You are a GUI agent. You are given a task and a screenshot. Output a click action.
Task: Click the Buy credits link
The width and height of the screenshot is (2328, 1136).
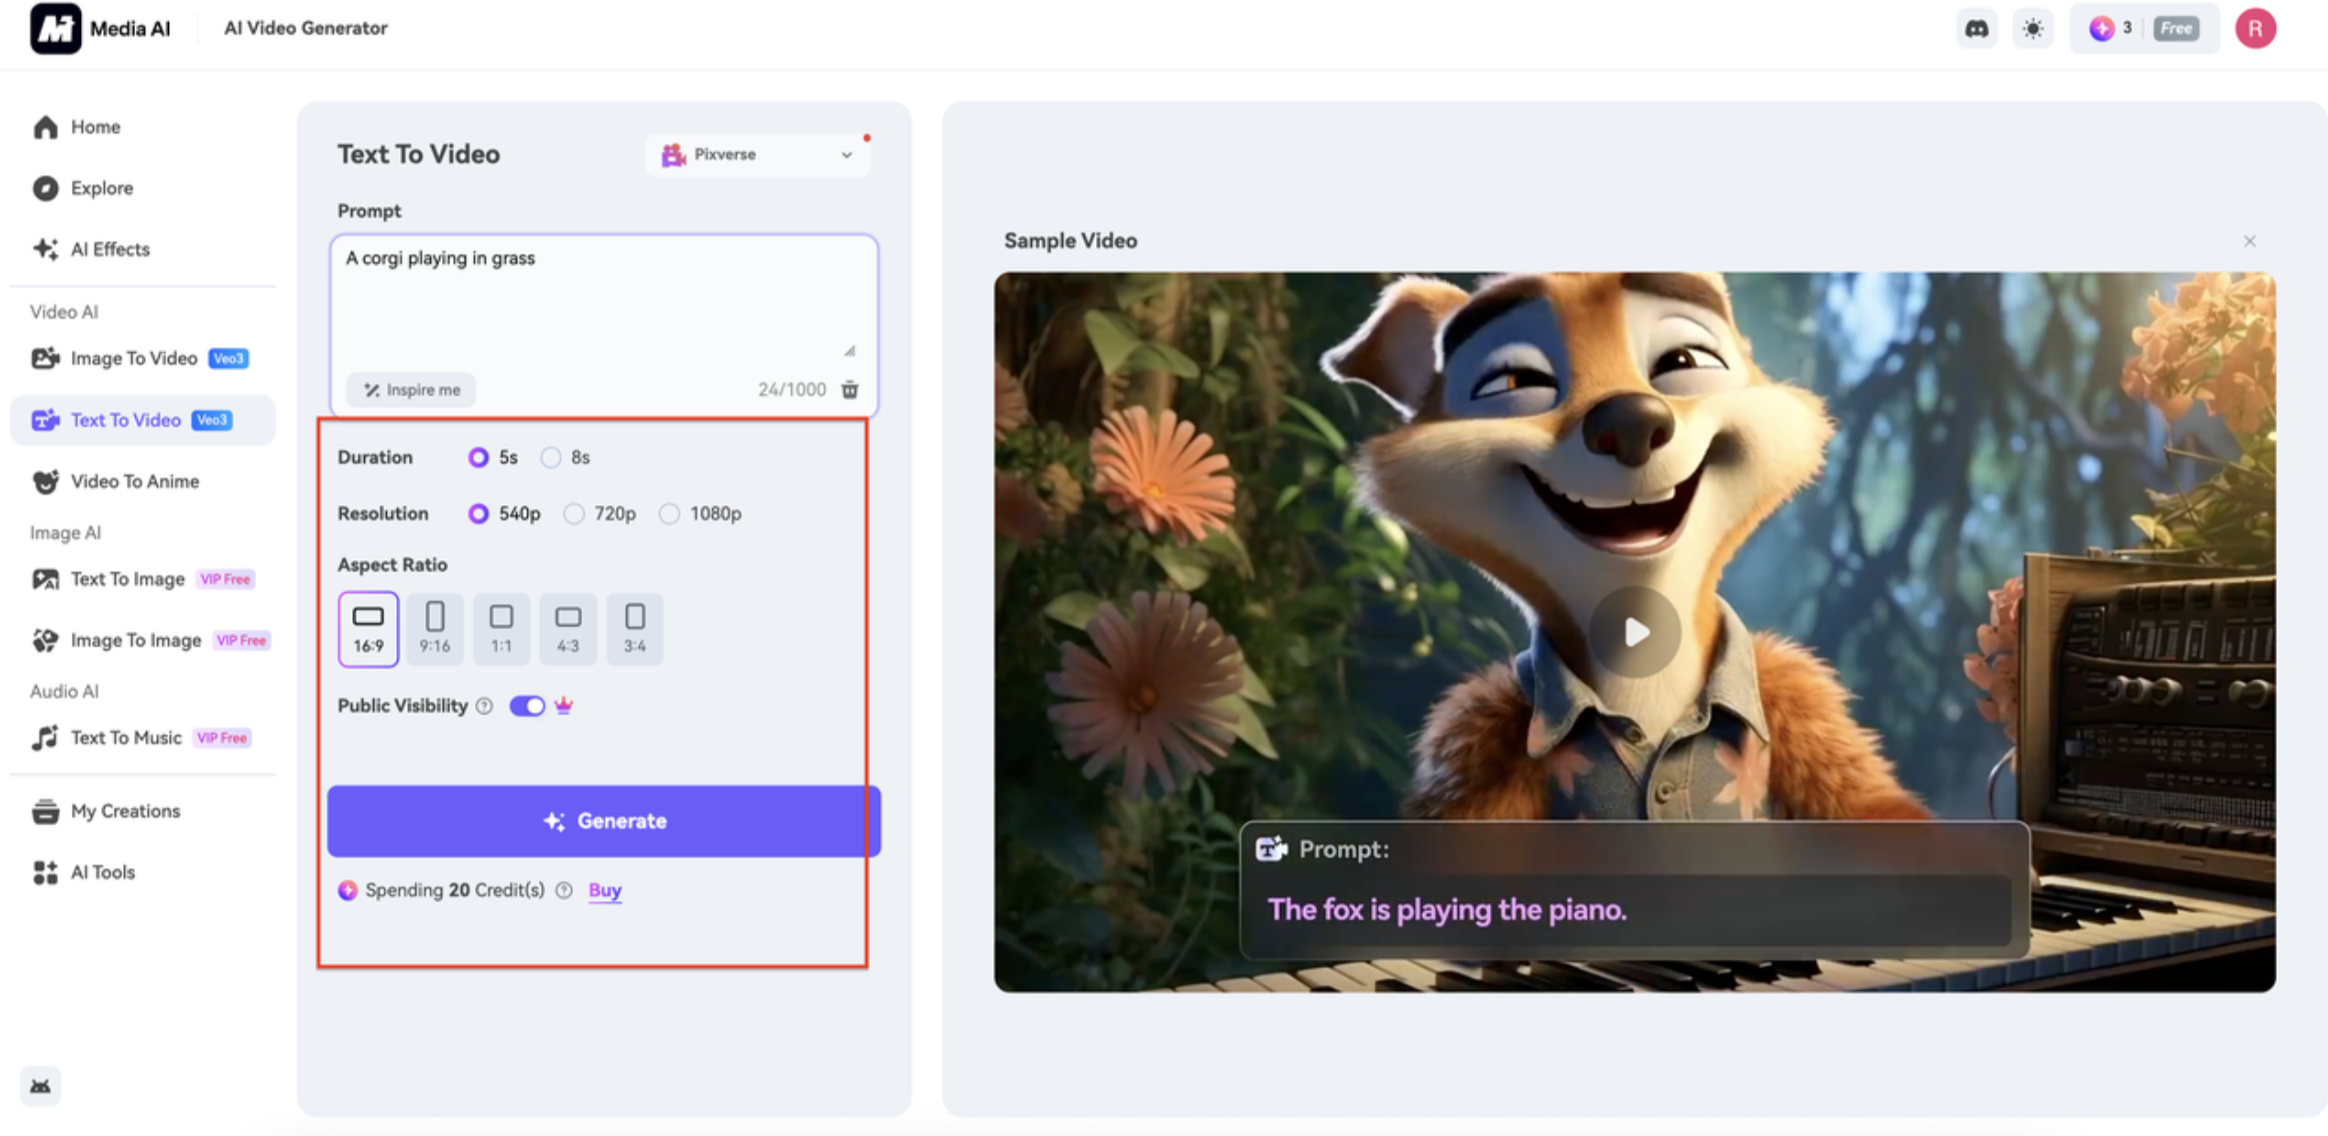point(604,890)
